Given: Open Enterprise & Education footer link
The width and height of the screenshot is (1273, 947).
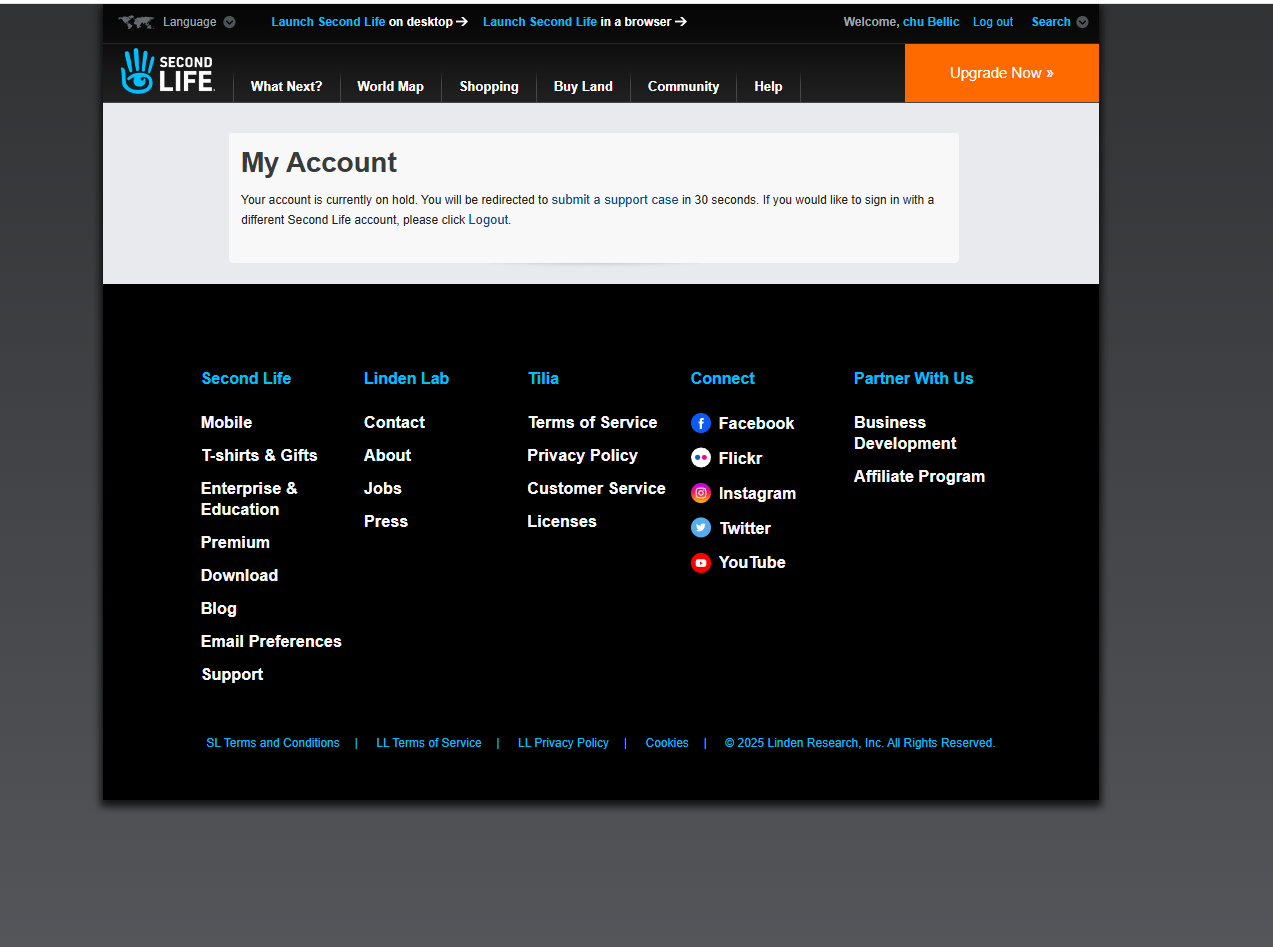Looking at the screenshot, I should point(249,499).
